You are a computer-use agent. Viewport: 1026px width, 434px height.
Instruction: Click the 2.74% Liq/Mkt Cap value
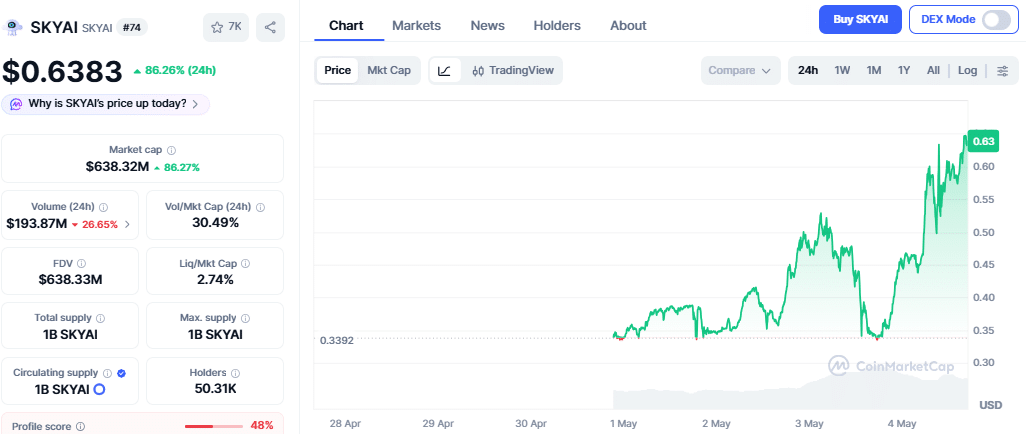215,280
